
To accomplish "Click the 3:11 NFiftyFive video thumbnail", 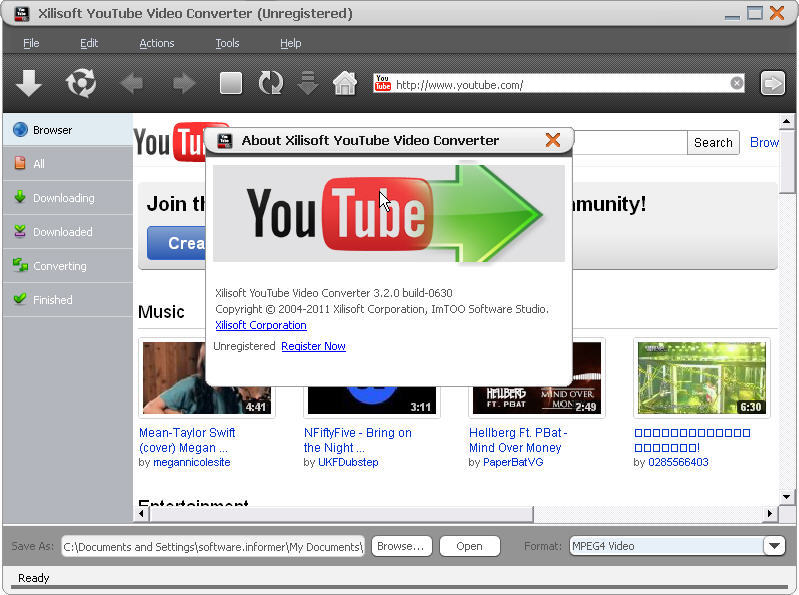I will (x=372, y=400).
